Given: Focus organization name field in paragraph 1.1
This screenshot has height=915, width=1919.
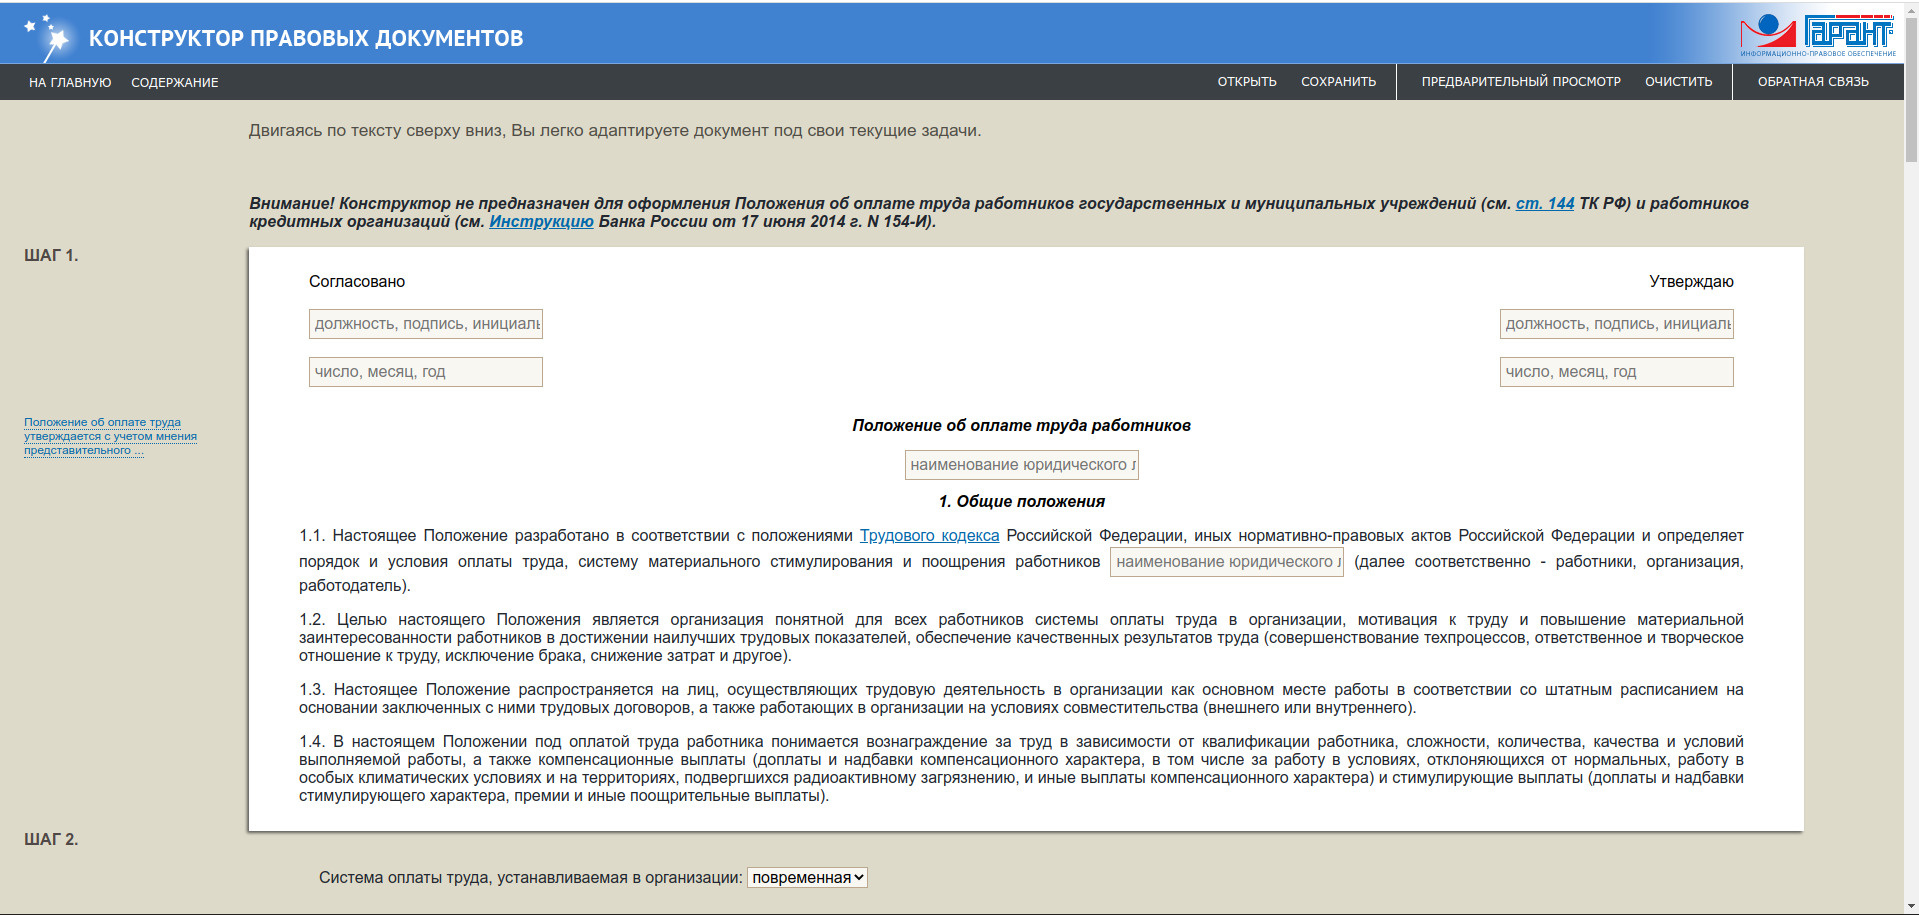Looking at the screenshot, I should (1226, 562).
